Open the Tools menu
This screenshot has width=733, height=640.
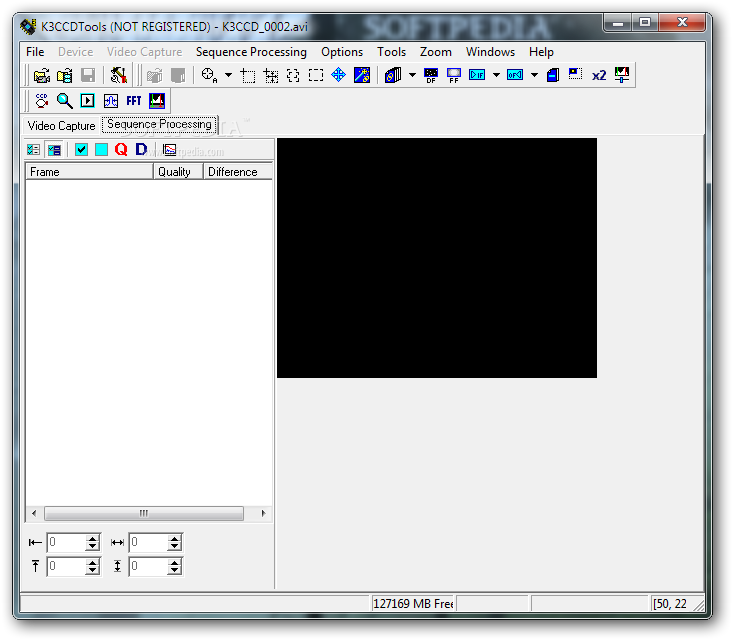pyautogui.click(x=391, y=52)
